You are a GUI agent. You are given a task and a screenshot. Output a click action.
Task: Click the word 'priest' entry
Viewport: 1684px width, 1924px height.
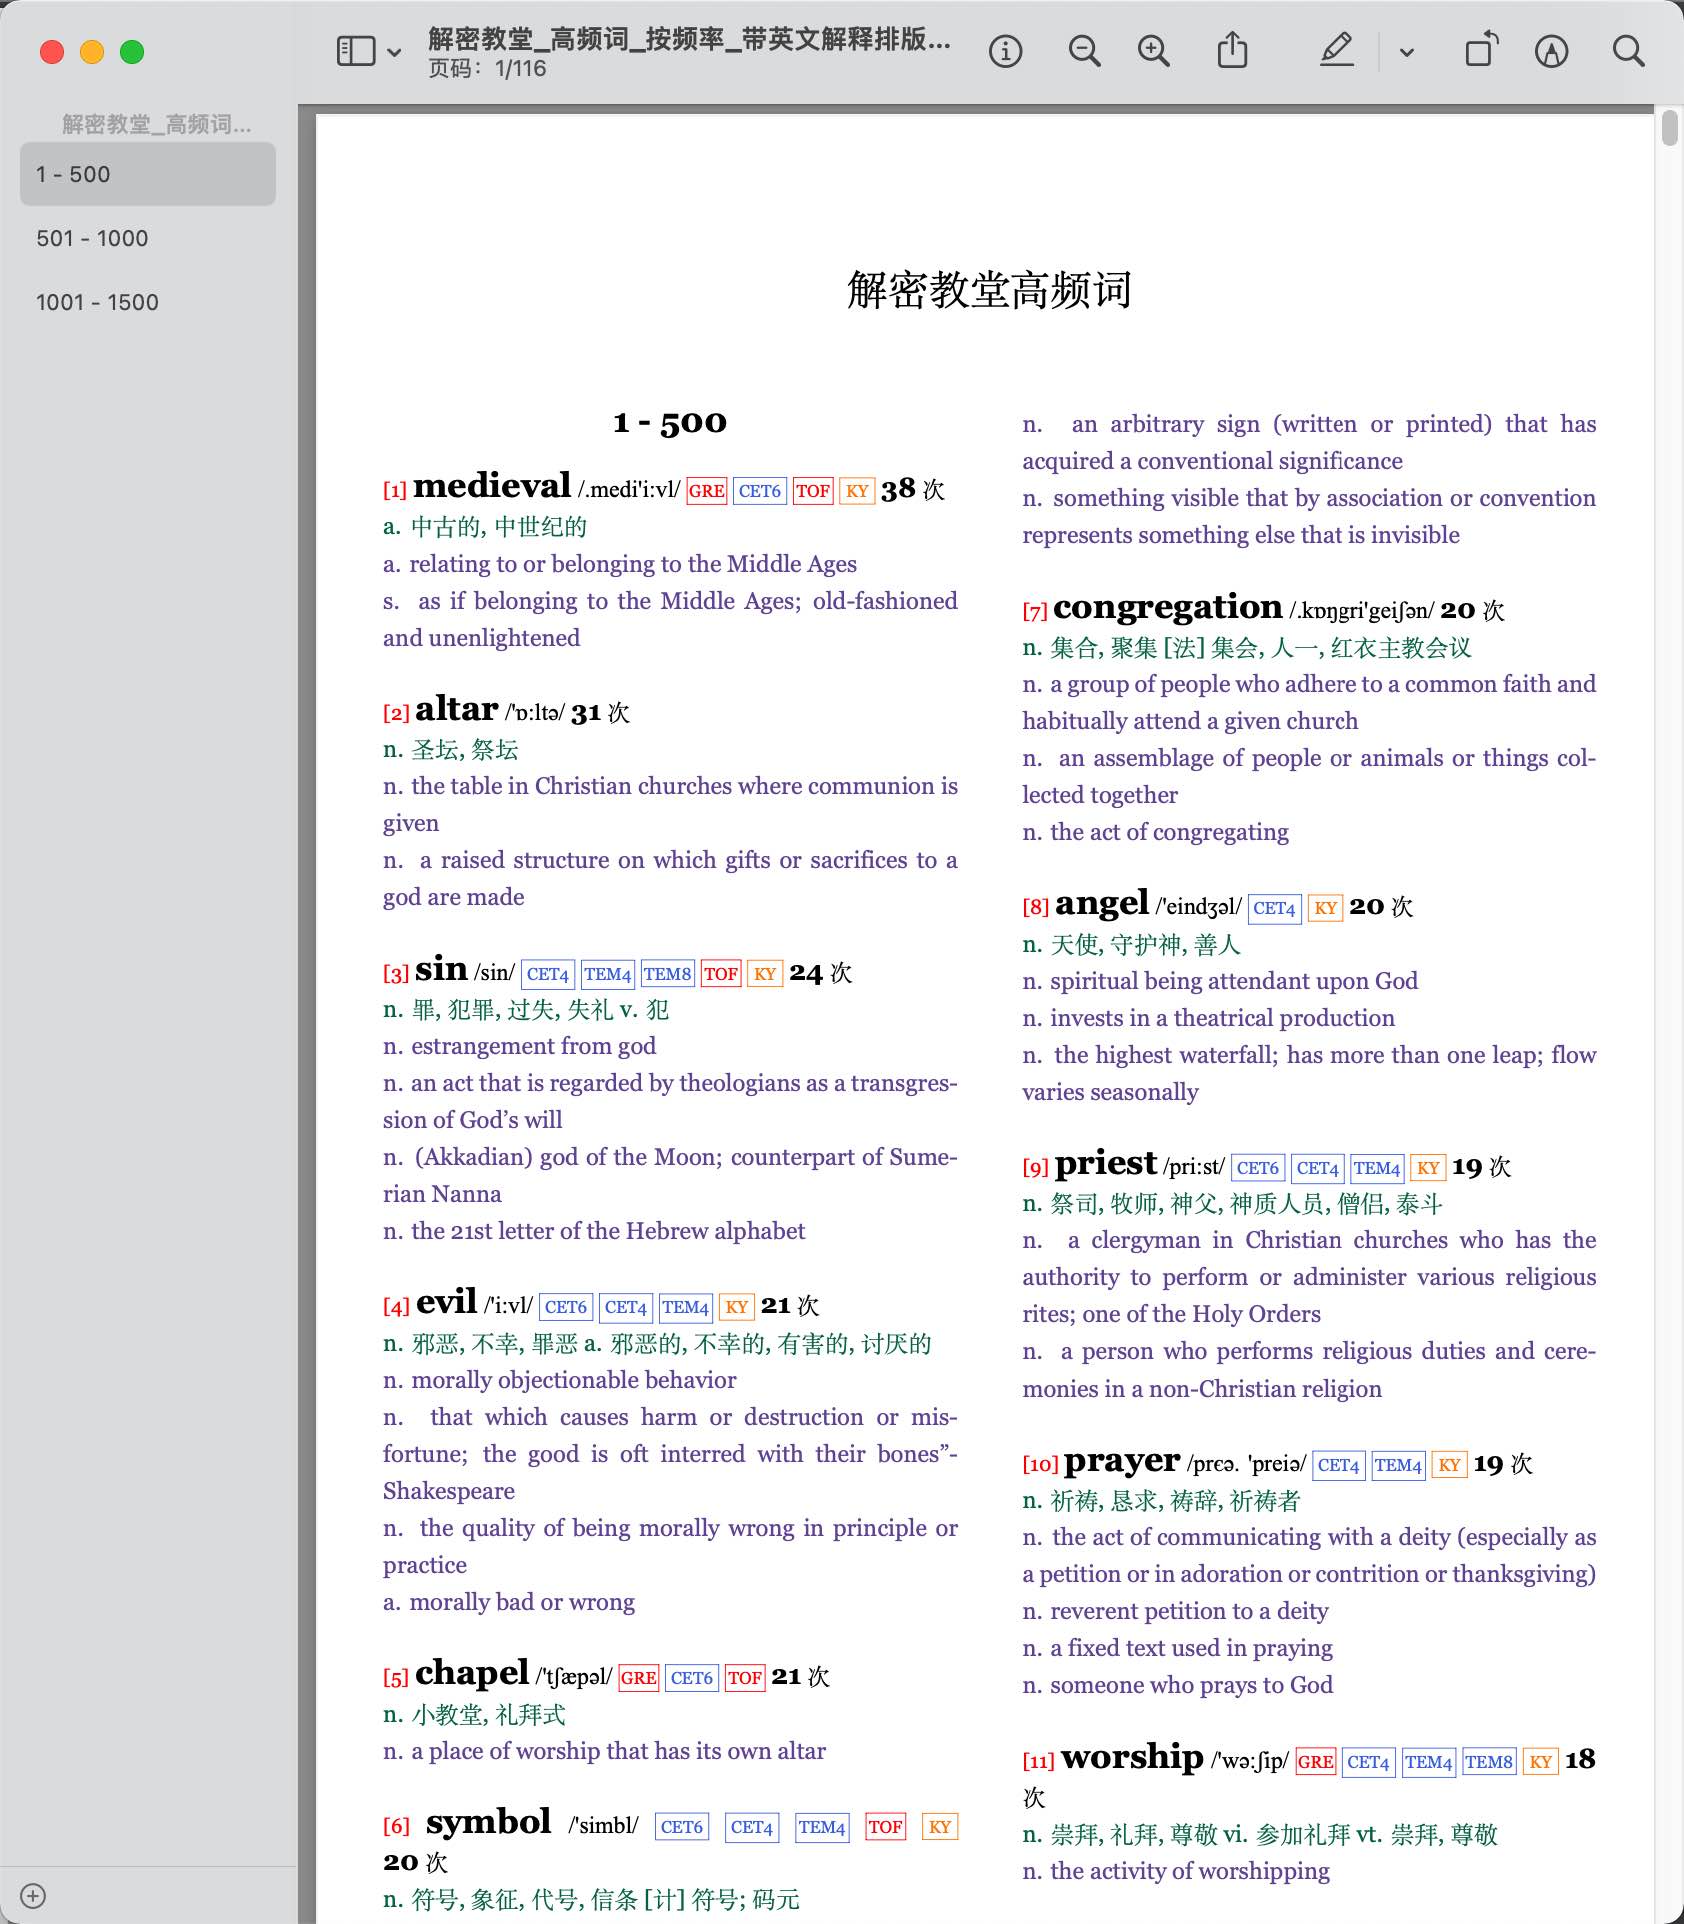pos(1105,1163)
